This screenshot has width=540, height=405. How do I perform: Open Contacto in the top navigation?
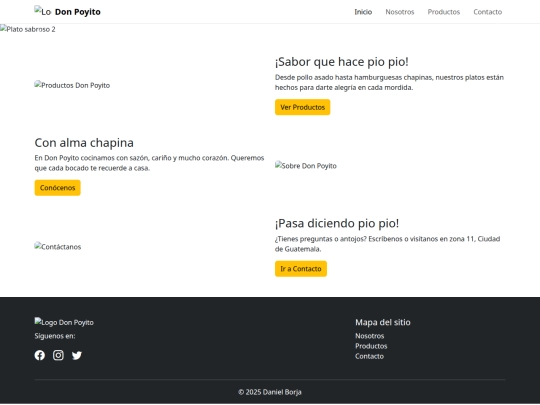[488, 12]
